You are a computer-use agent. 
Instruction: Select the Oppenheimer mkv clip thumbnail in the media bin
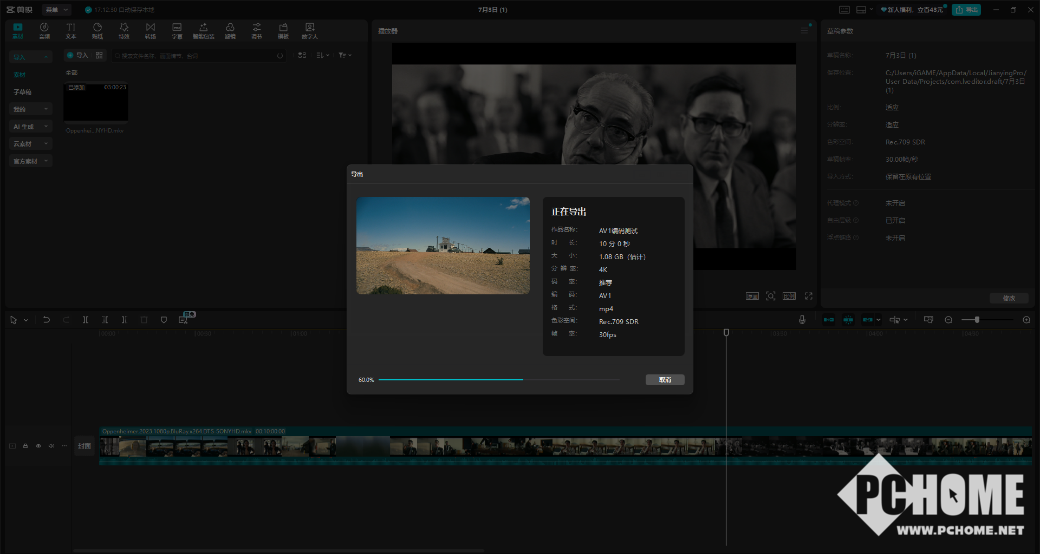pos(96,102)
